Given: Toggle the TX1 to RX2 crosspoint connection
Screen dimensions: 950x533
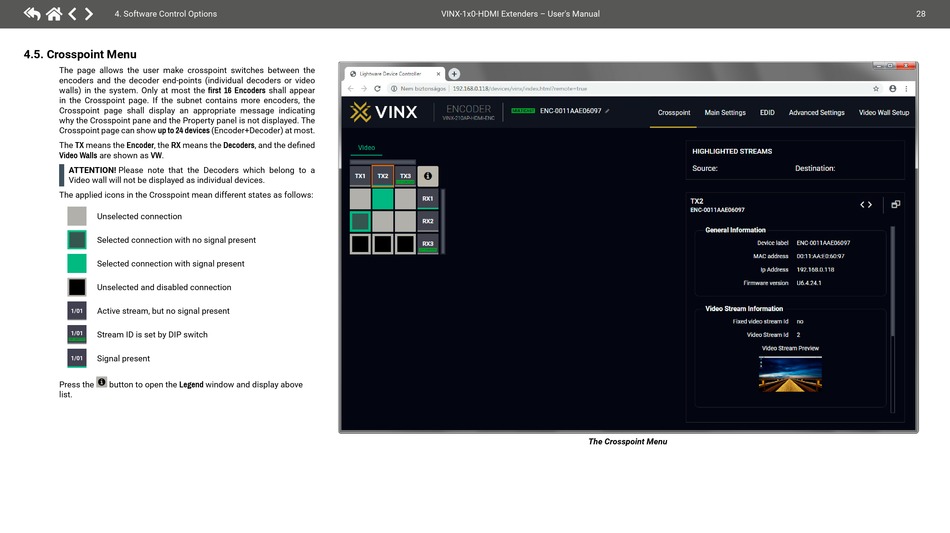Looking at the screenshot, I should point(360,221).
